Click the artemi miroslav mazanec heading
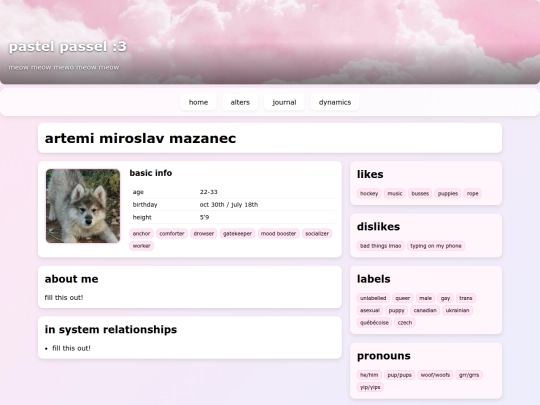This screenshot has width=540, height=405. point(141,138)
